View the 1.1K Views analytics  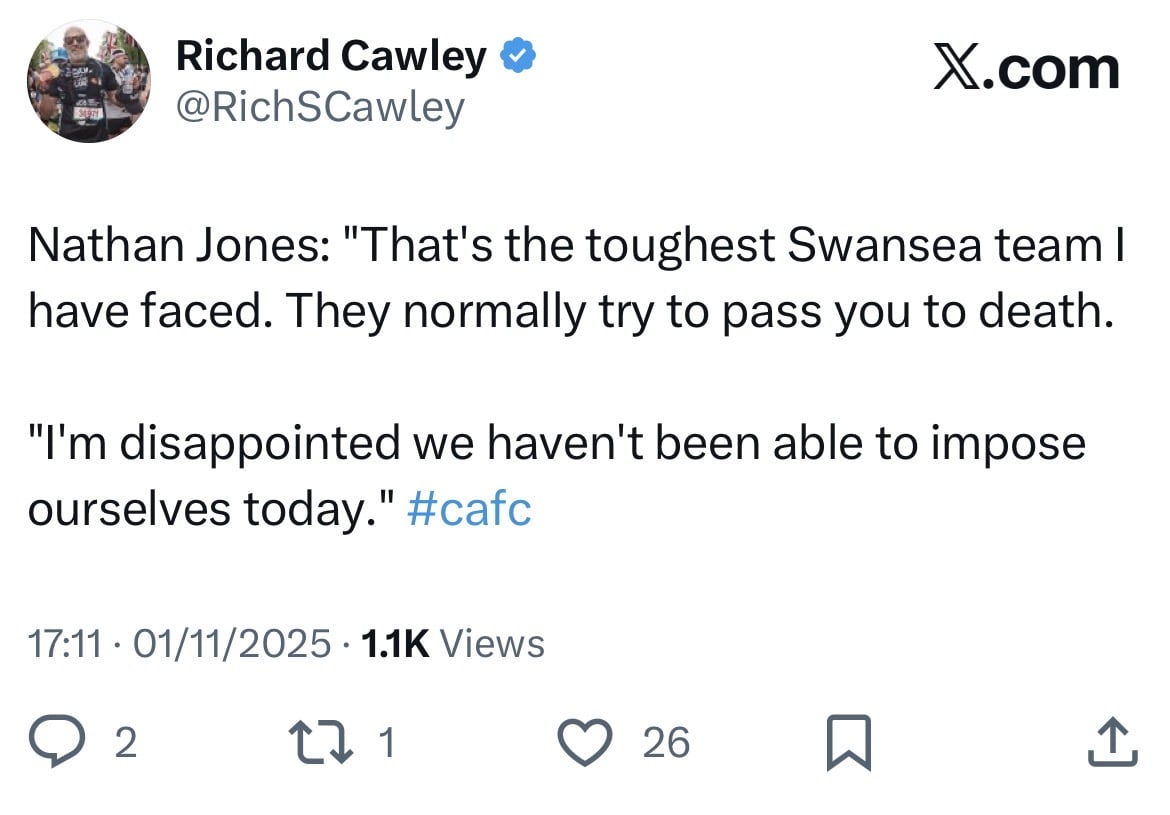pyautogui.click(x=452, y=644)
